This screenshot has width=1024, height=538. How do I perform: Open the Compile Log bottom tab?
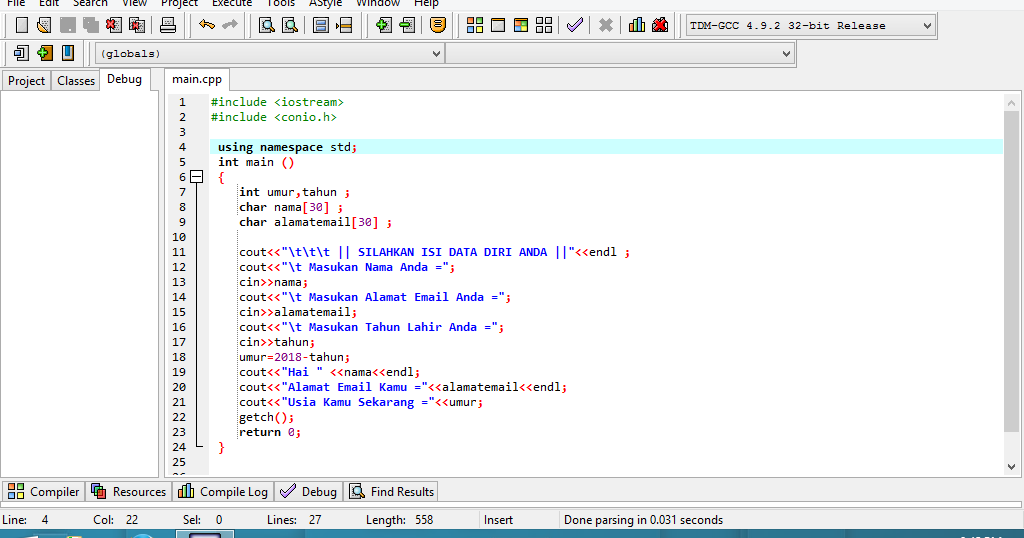223,492
